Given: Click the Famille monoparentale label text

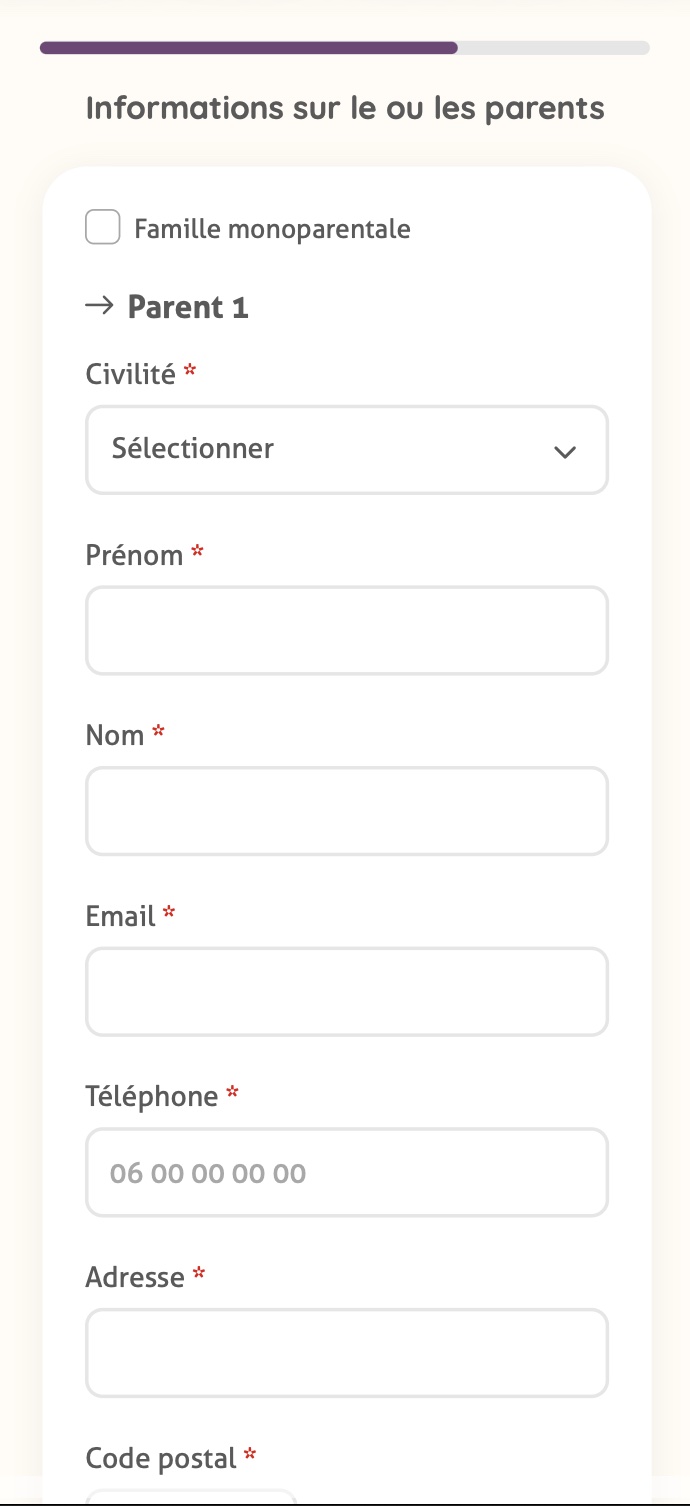Looking at the screenshot, I should point(272,229).
